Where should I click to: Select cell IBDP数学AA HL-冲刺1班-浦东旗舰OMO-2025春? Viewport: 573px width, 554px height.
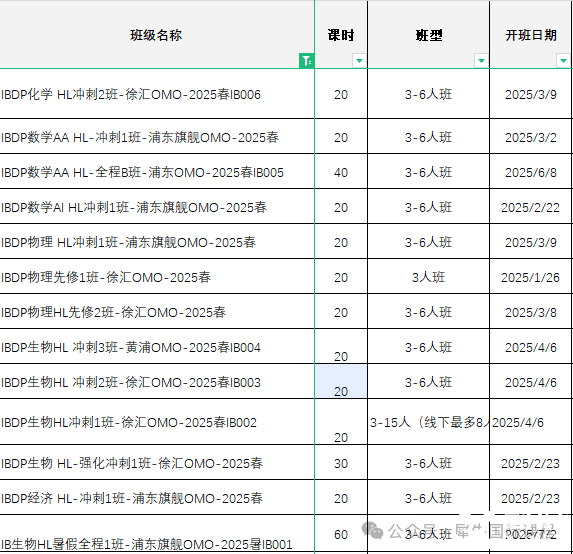tap(157, 136)
